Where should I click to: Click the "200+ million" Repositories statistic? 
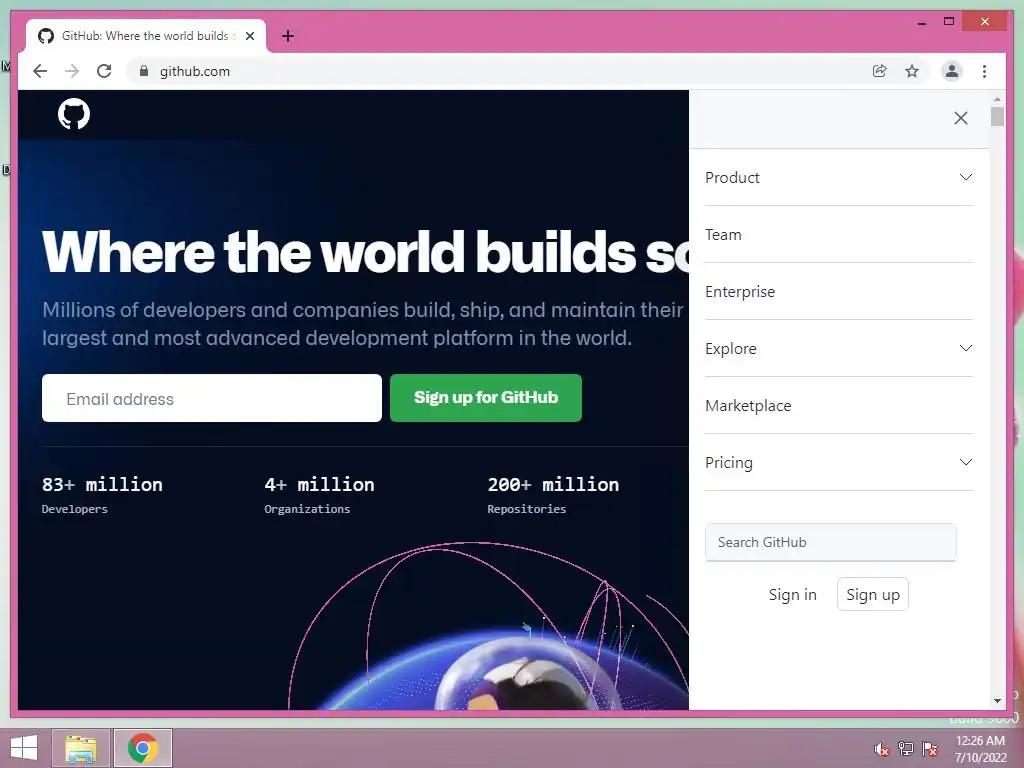pos(553,495)
